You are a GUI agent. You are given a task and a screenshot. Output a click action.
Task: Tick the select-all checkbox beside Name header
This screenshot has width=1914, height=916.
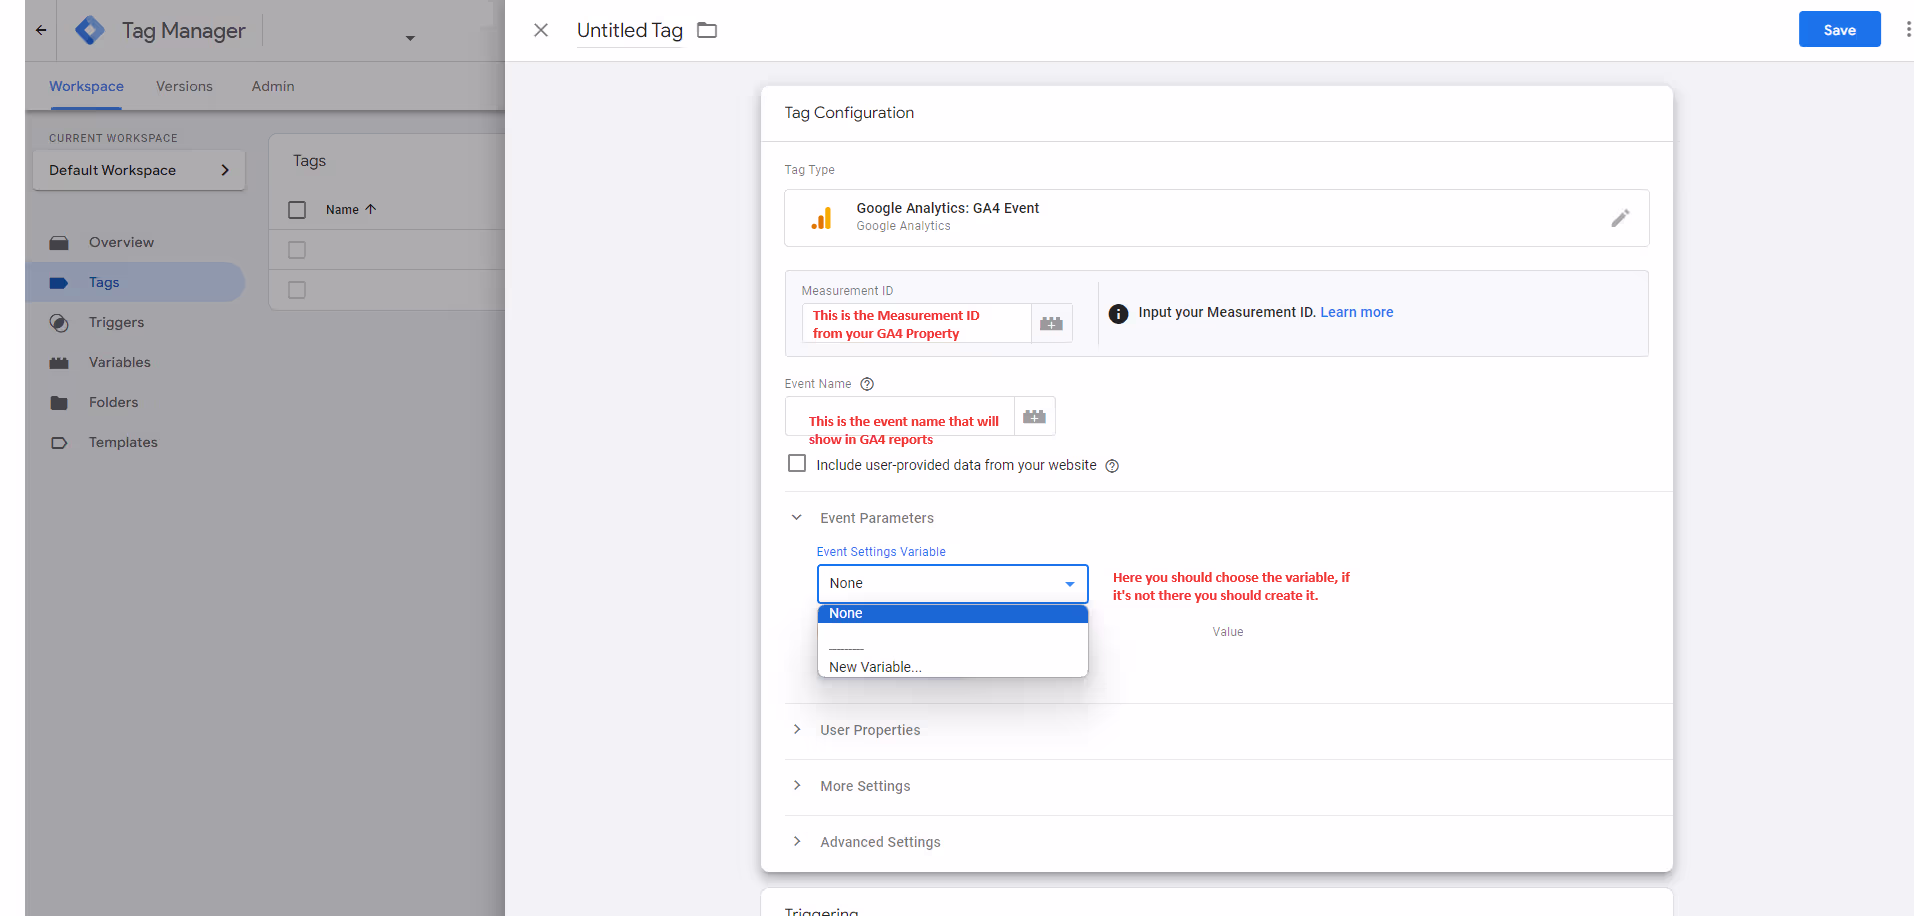(297, 210)
